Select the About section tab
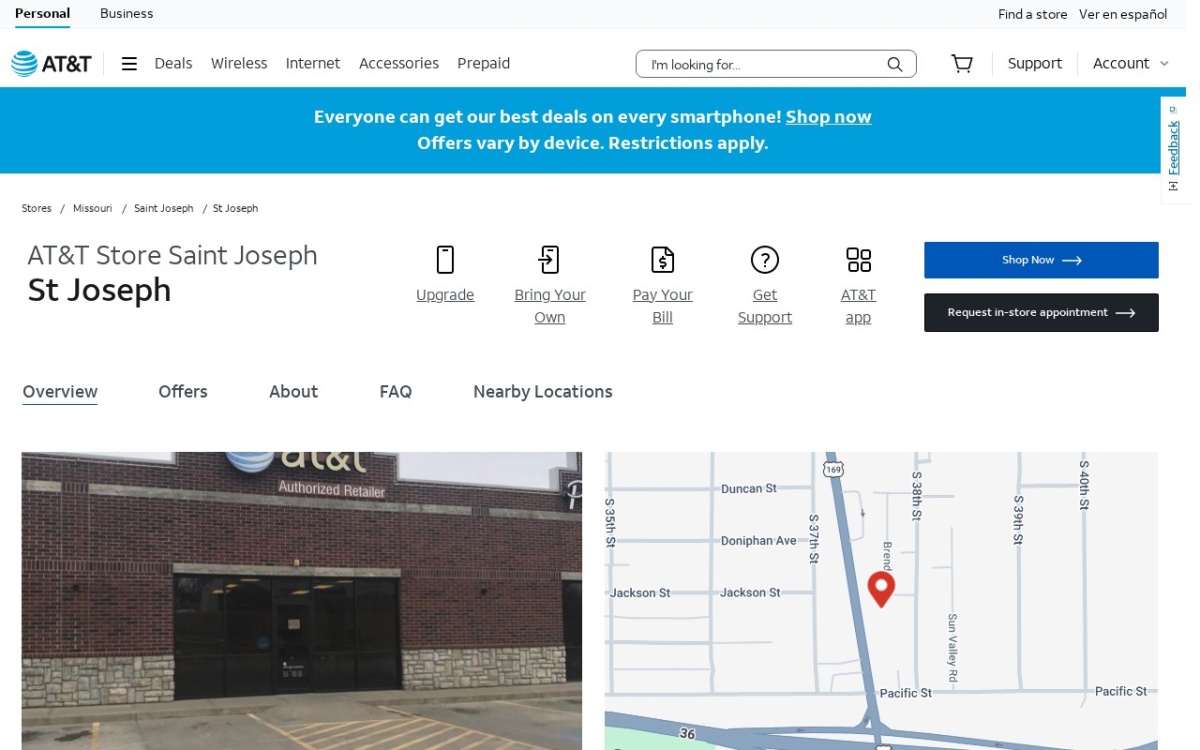 pos(293,392)
